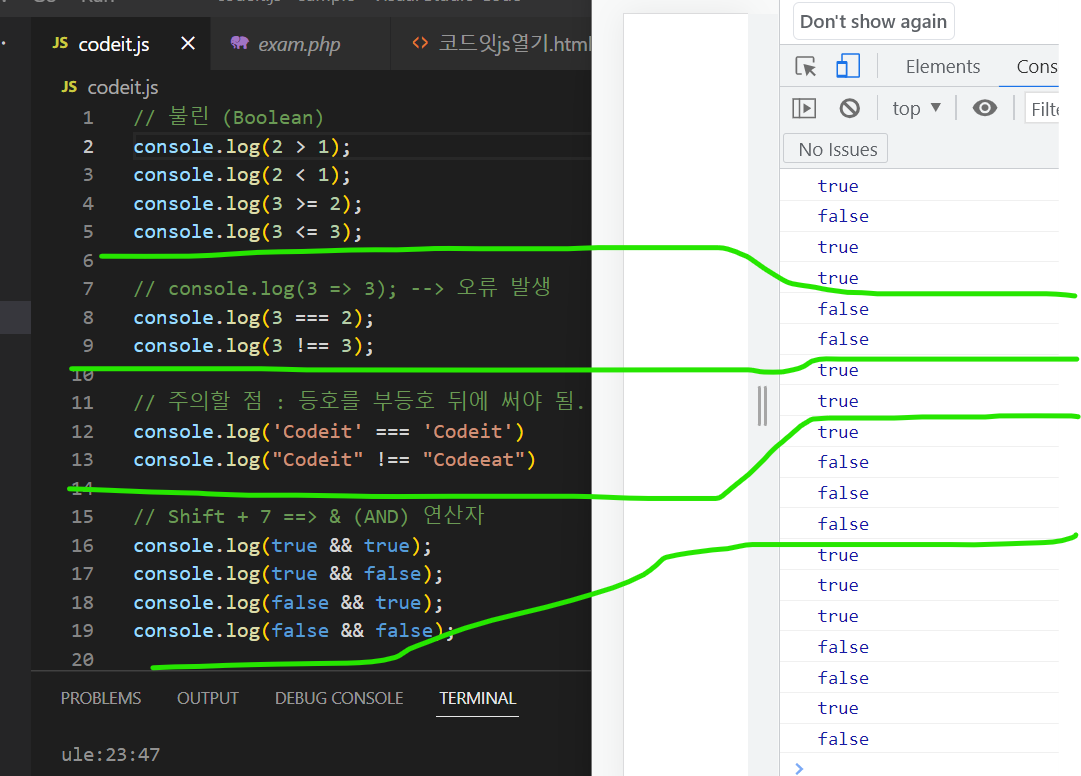Focus the console Filter input field
Viewport: 1081px width, 776px height.
[x=1042, y=109]
